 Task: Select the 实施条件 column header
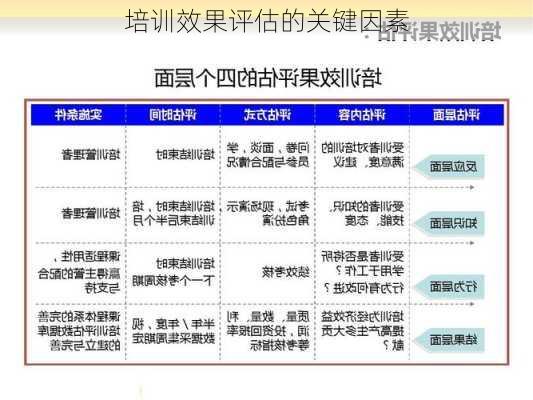[79, 115]
